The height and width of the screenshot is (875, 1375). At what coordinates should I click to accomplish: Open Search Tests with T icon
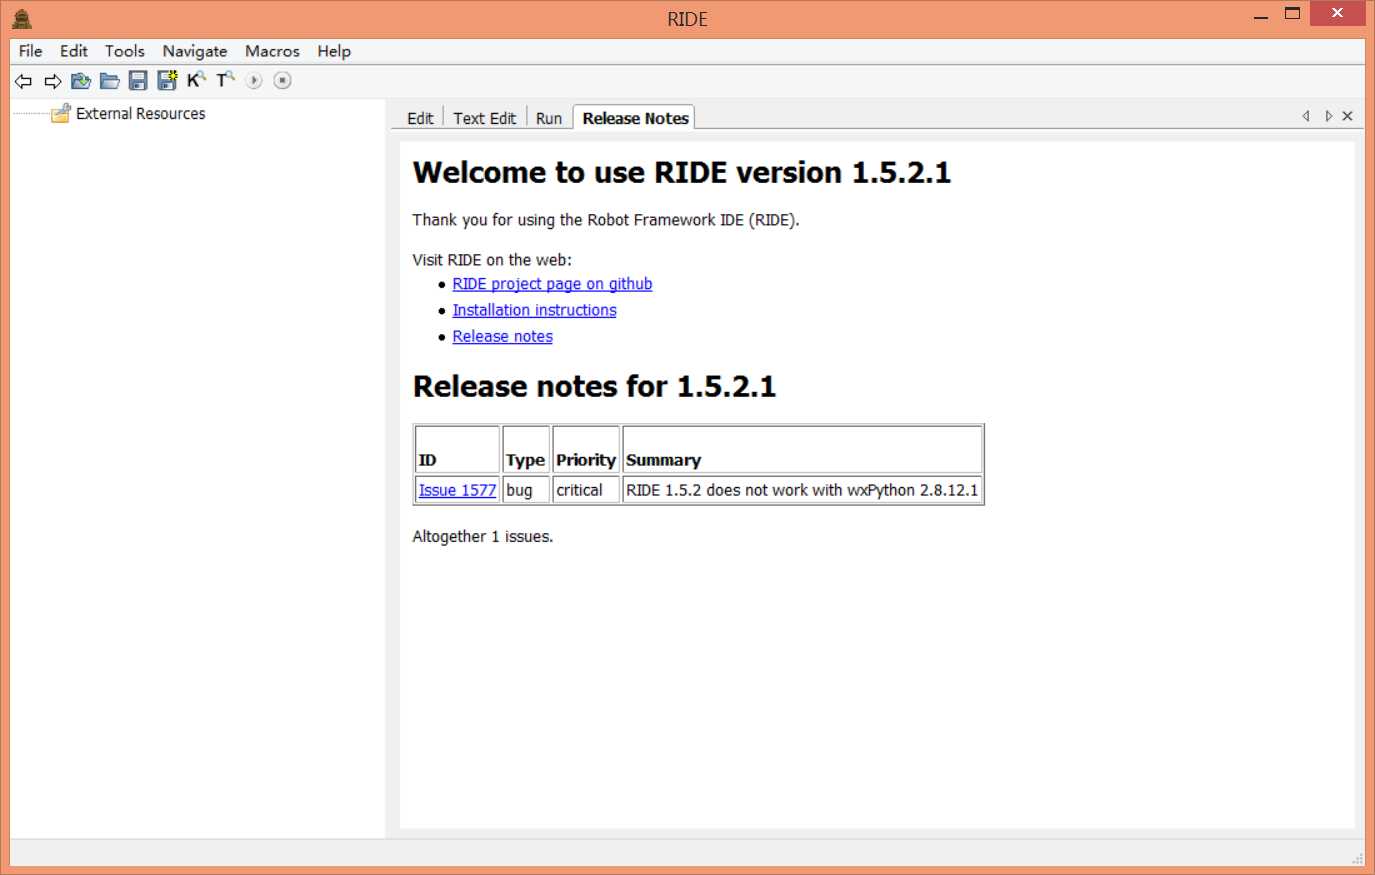[x=225, y=80]
